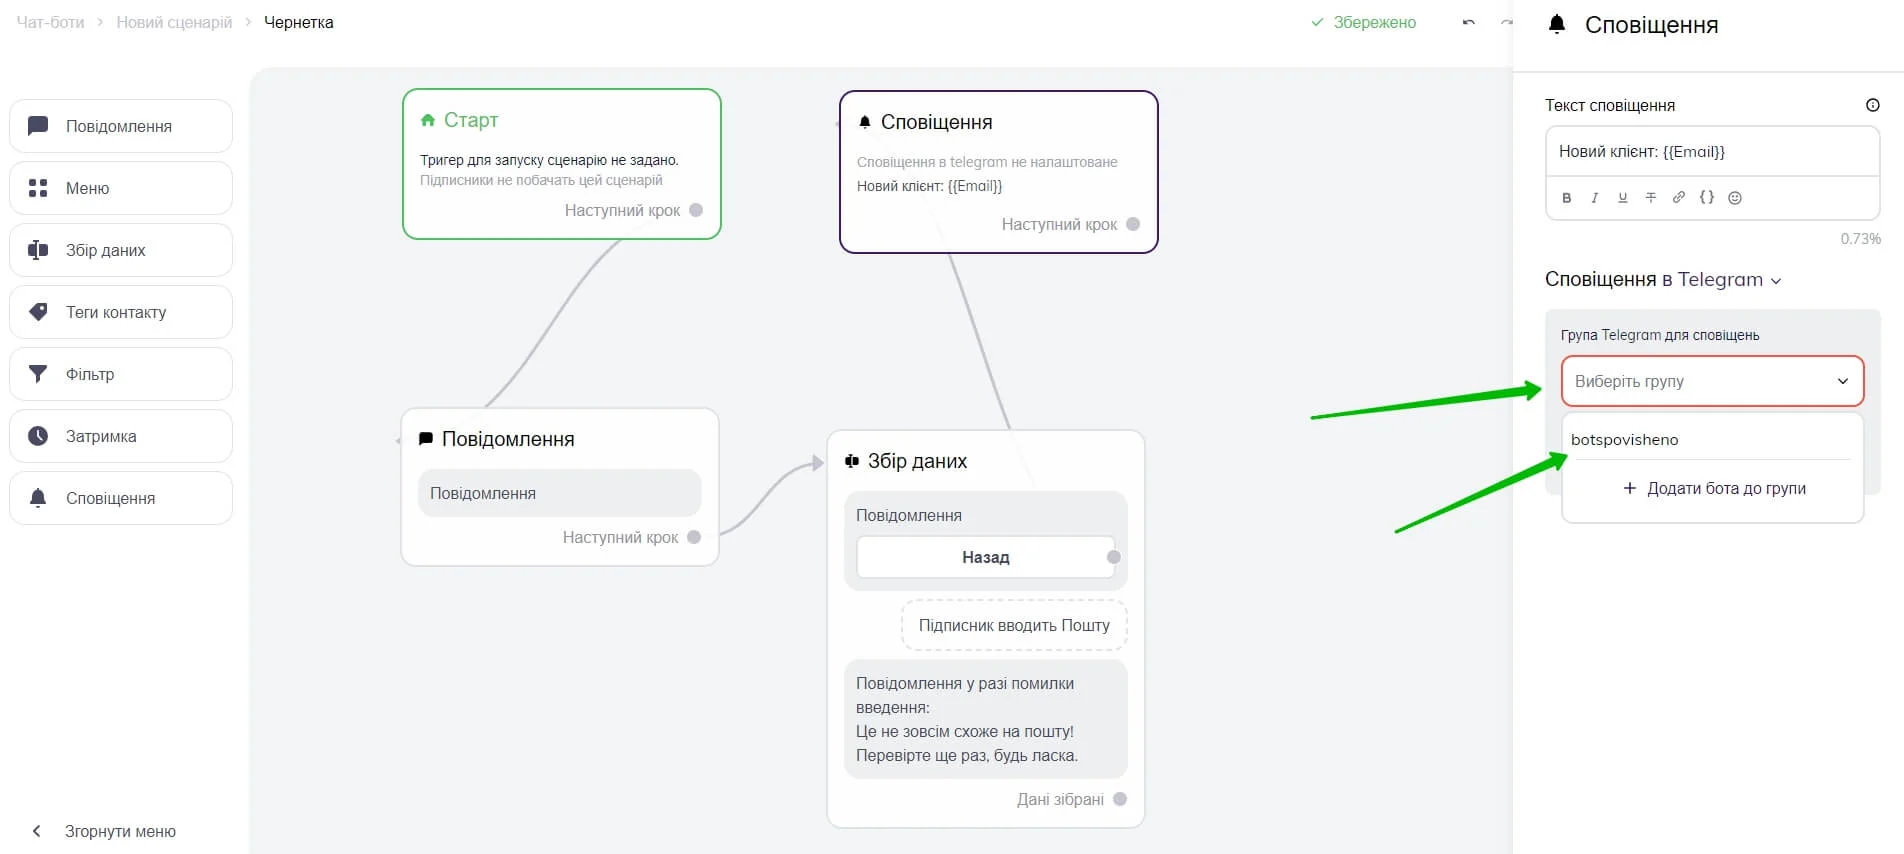Click the underline formatting icon
This screenshot has width=1904, height=854.
(1623, 198)
